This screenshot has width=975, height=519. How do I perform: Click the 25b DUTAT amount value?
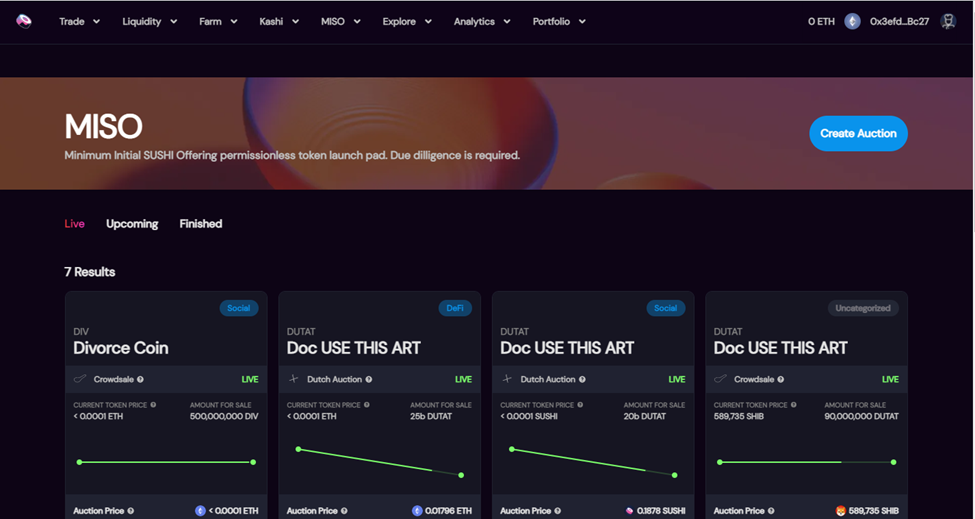[x=431, y=416]
